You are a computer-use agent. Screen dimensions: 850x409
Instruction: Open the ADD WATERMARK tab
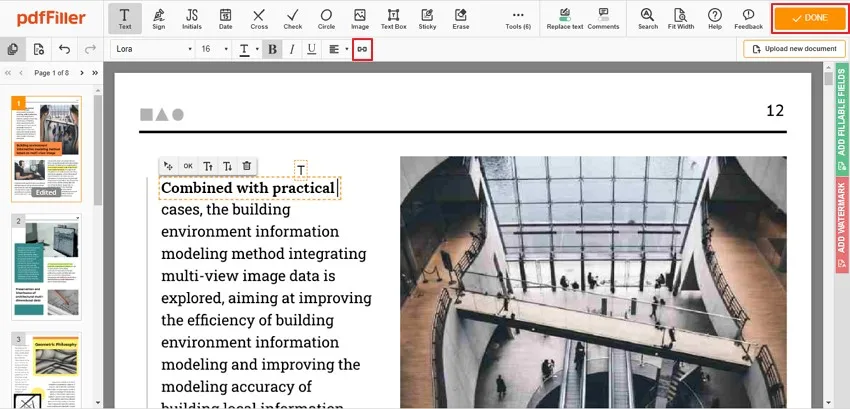(x=842, y=226)
